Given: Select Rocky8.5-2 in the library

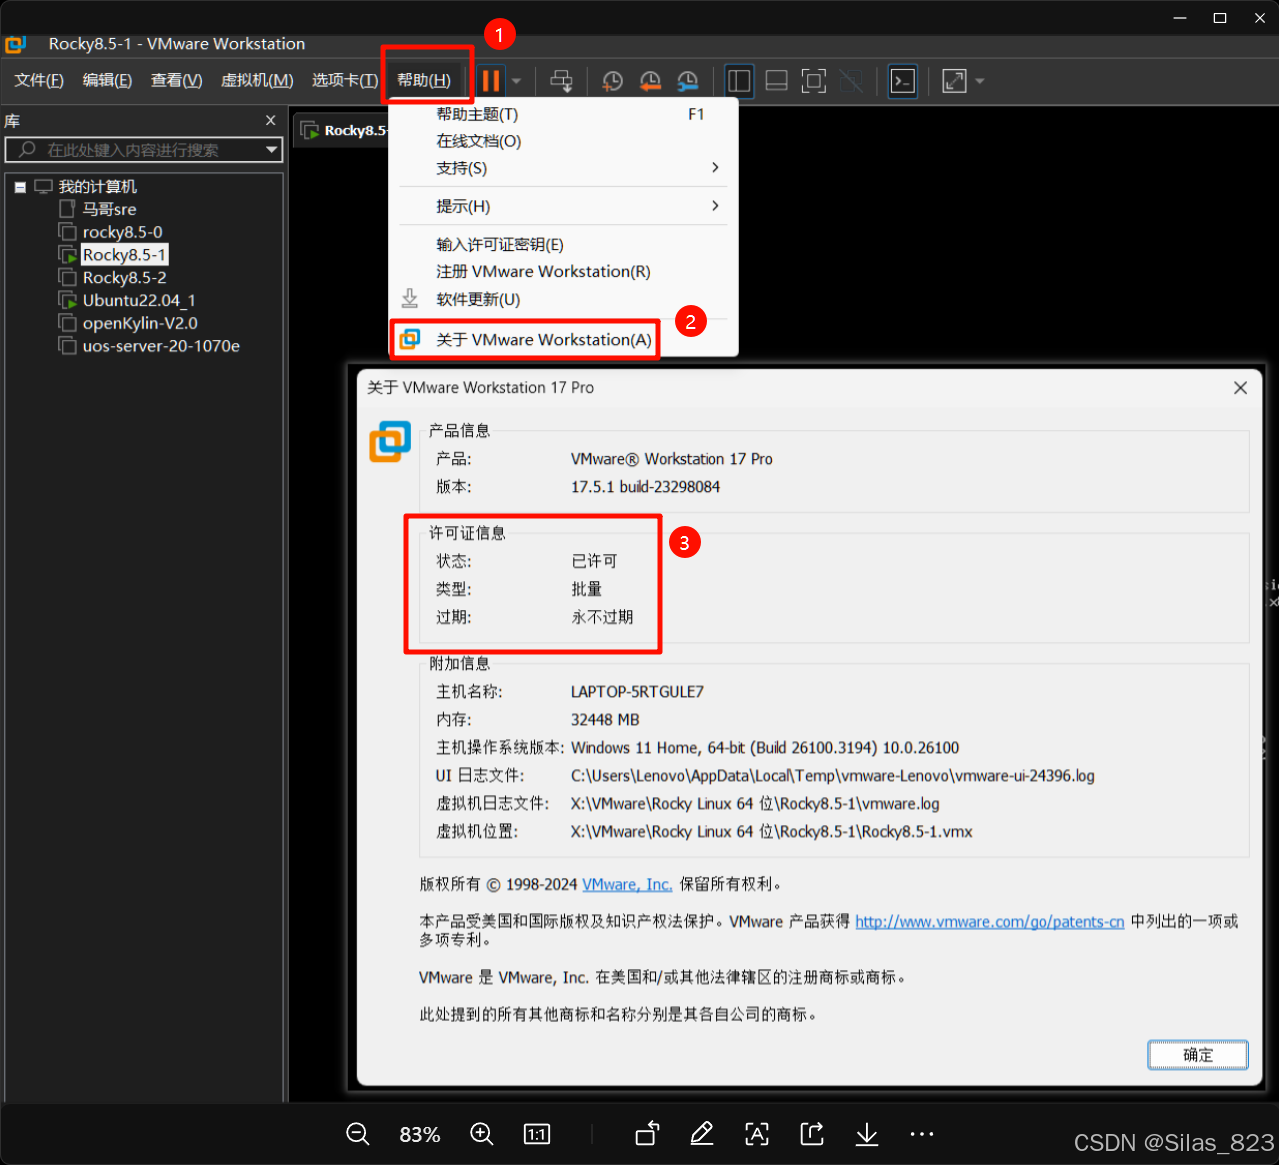Looking at the screenshot, I should [x=124, y=278].
